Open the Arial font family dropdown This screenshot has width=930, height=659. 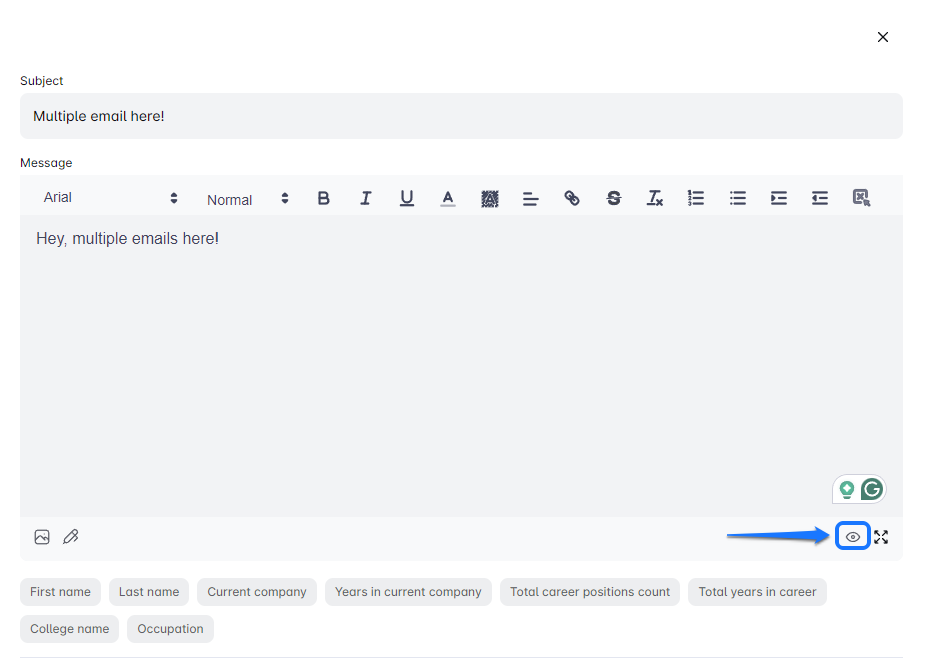pos(110,198)
